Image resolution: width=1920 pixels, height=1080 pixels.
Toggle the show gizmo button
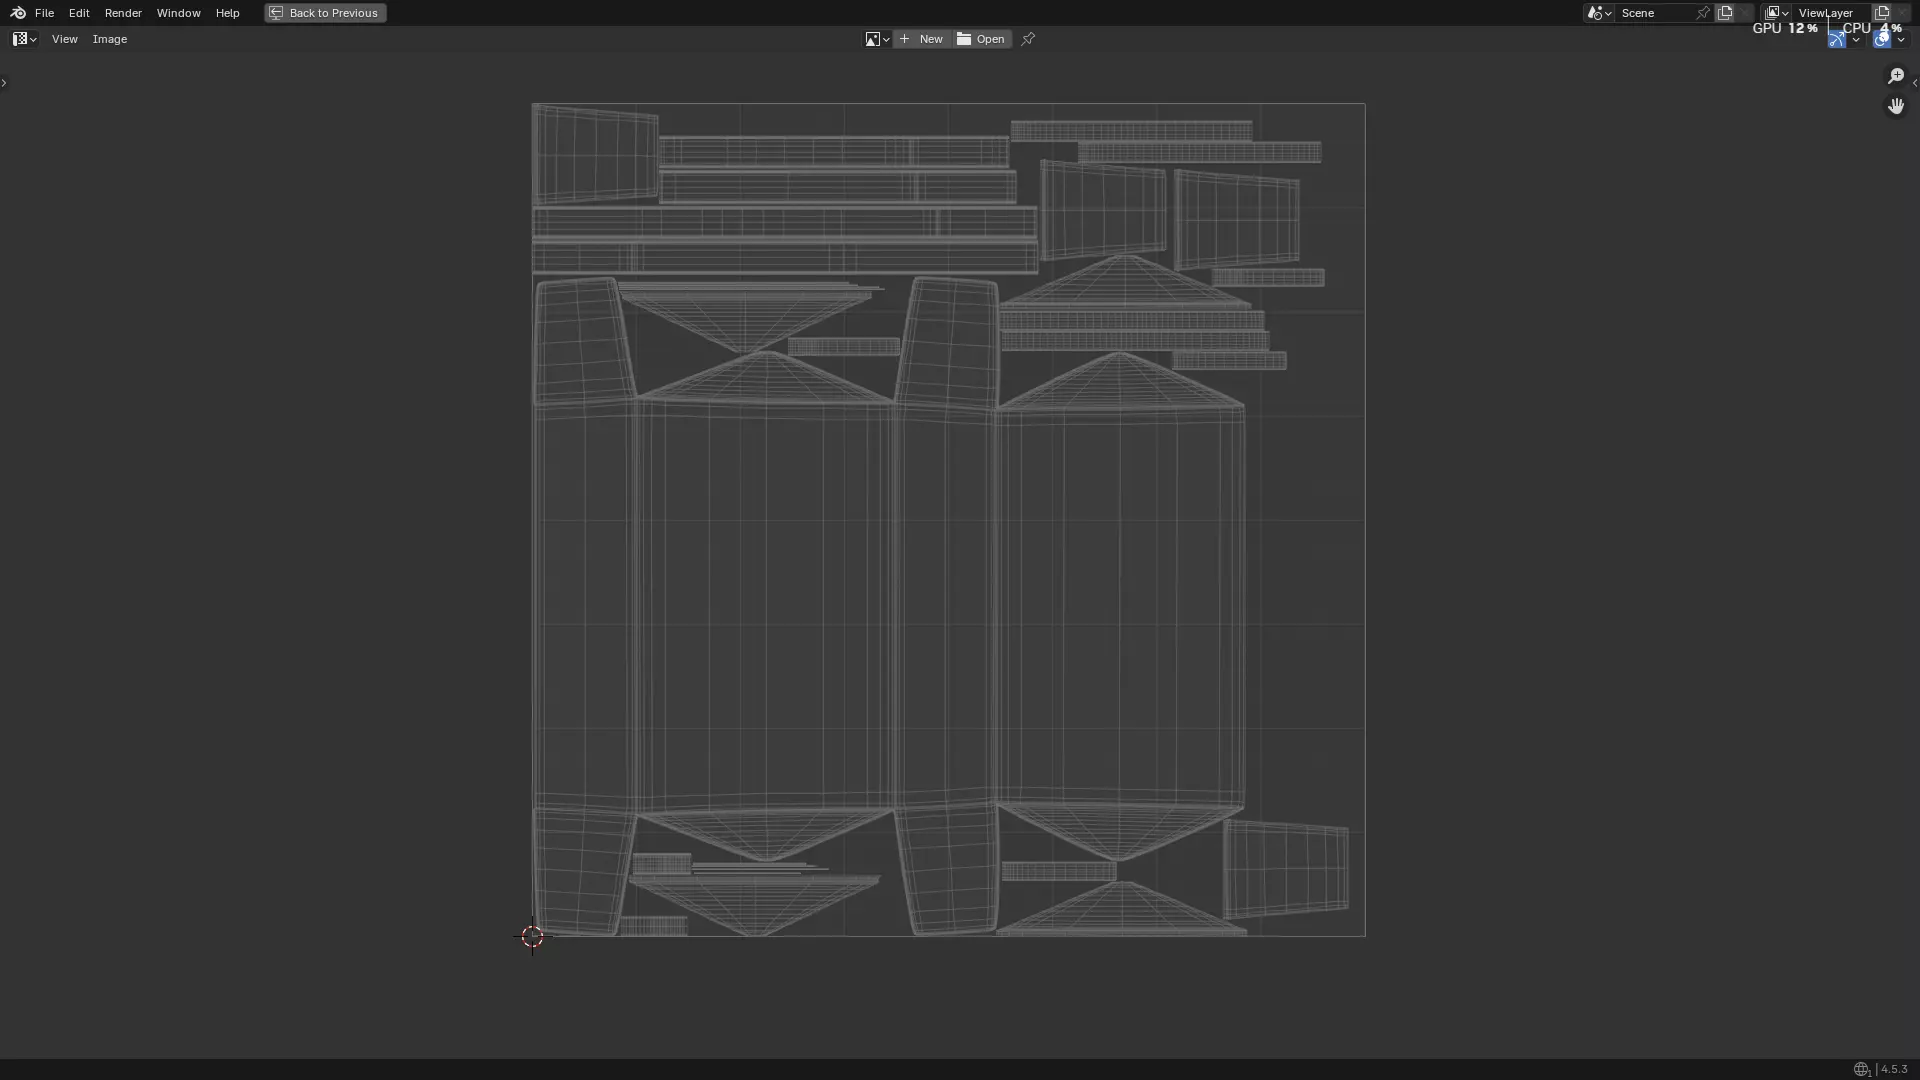(x=1837, y=39)
